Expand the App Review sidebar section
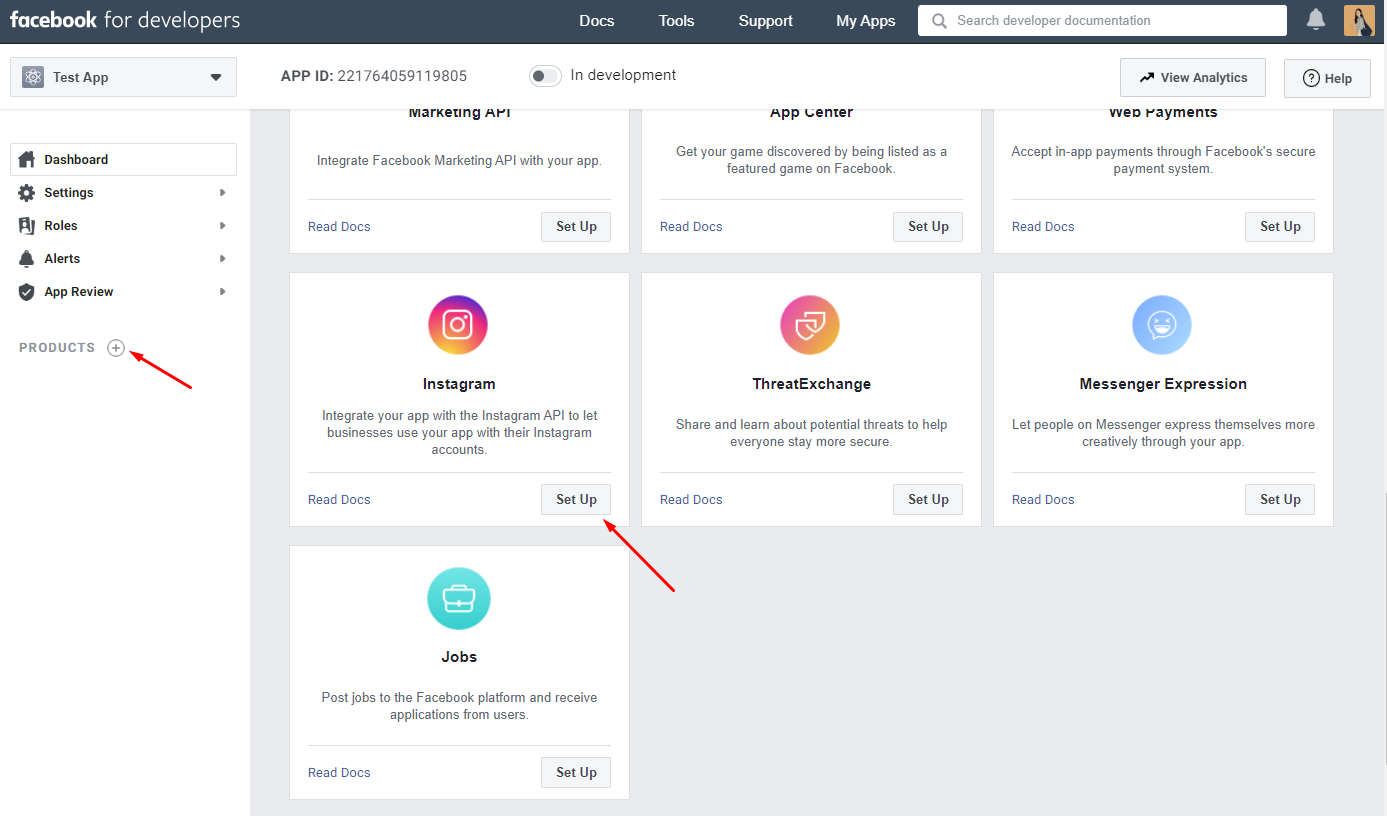 pos(123,292)
